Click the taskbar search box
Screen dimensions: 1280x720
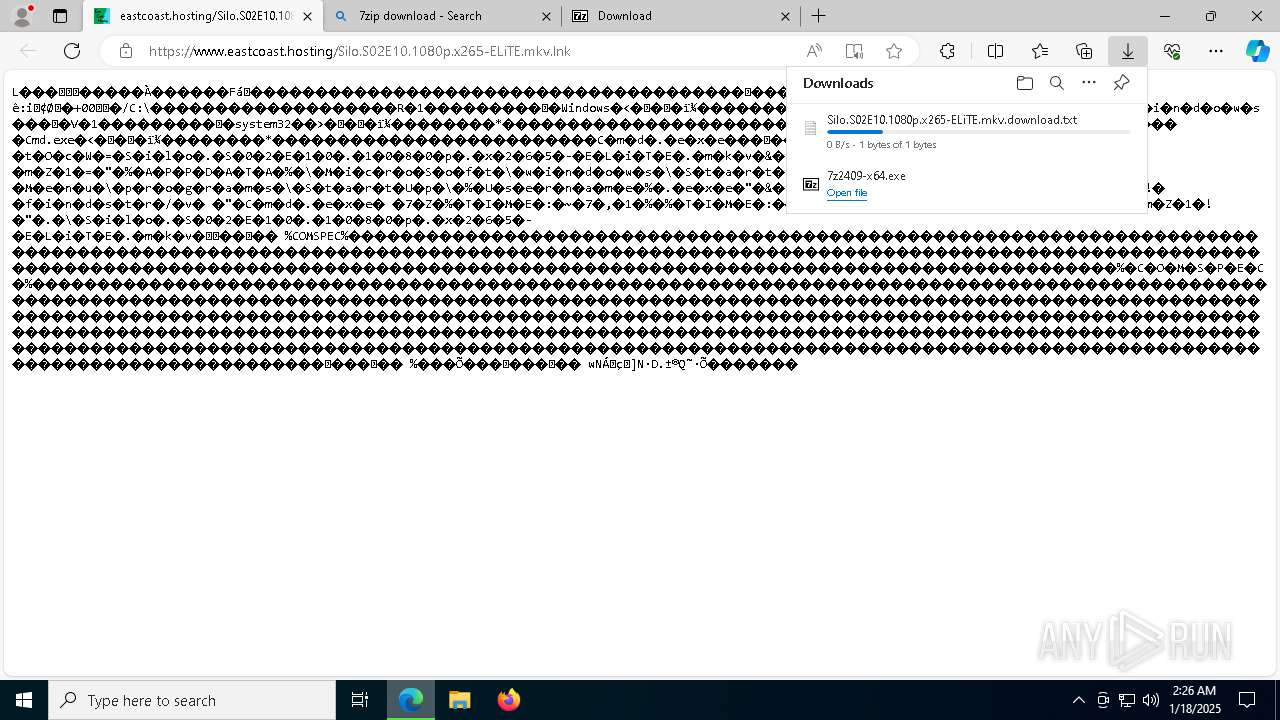(192, 700)
